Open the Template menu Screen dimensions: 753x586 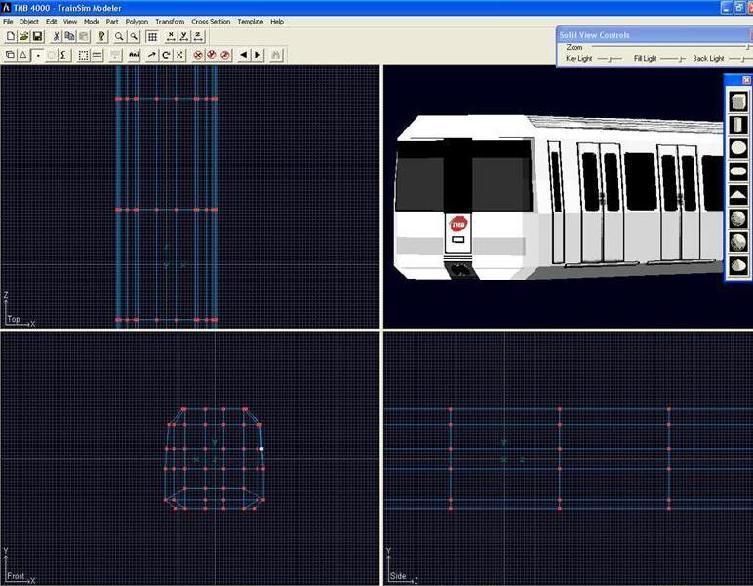point(250,21)
